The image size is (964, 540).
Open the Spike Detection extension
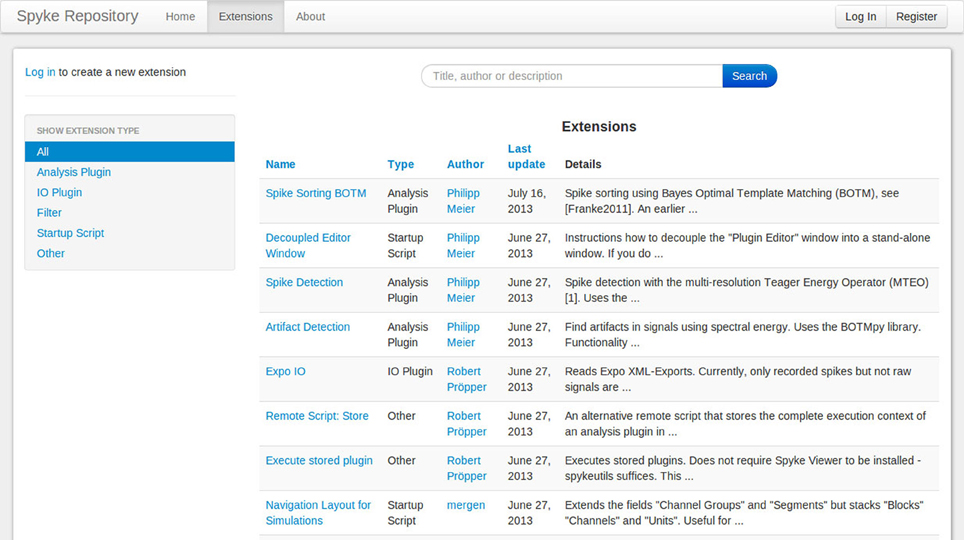pos(304,282)
